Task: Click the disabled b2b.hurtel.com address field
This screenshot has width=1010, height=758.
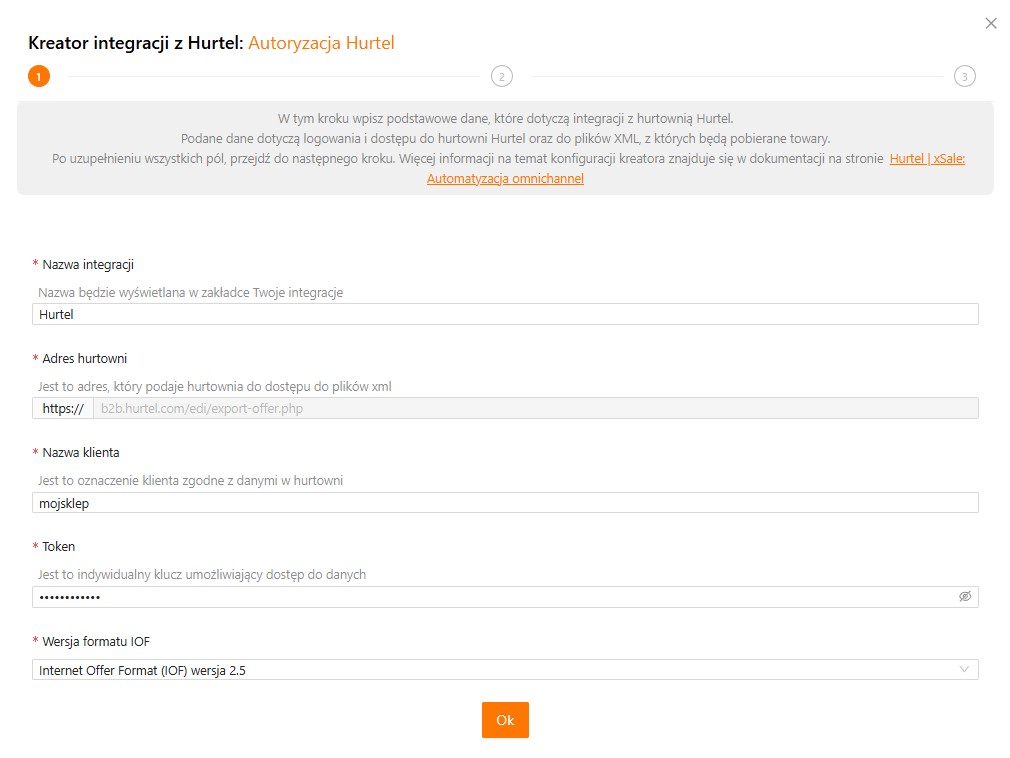Action: click(534, 408)
